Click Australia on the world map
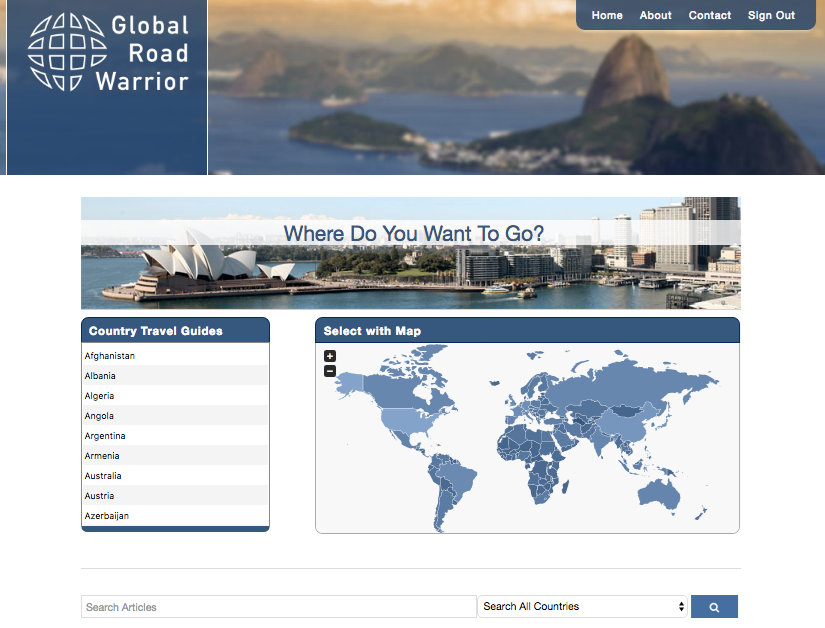This screenshot has height=628, width=825. coord(661,491)
